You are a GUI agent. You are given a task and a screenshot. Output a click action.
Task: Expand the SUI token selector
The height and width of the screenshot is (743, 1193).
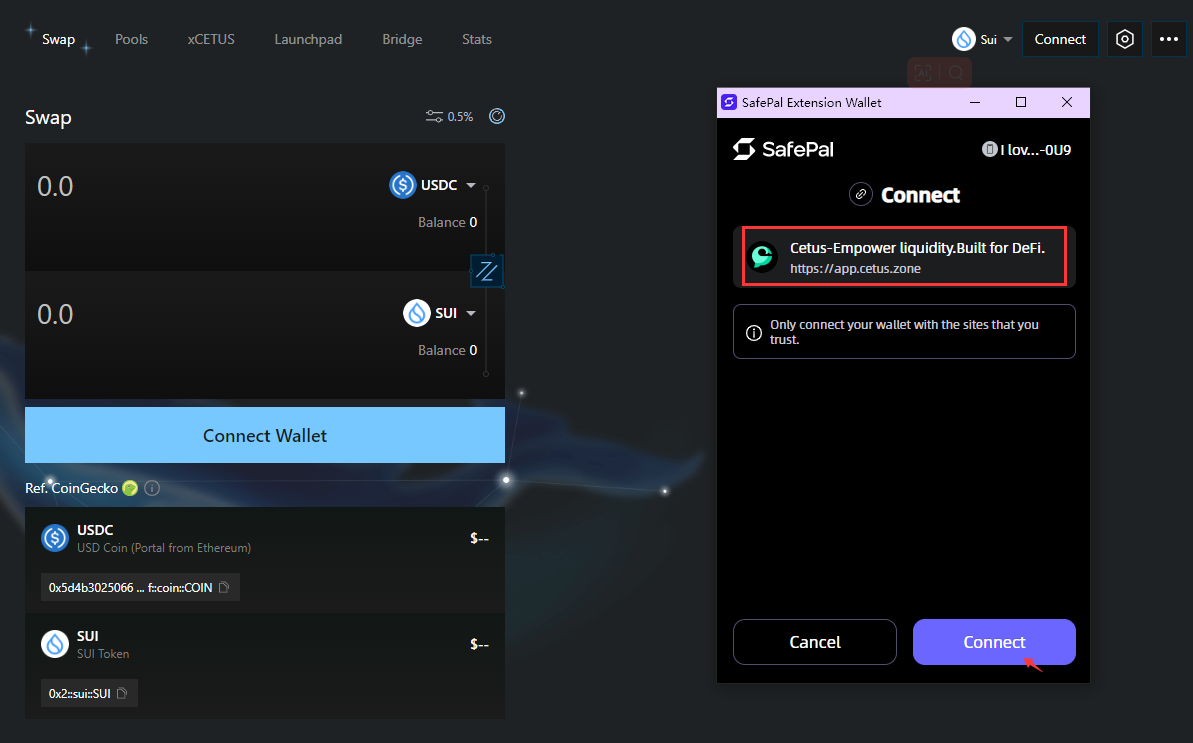(439, 313)
